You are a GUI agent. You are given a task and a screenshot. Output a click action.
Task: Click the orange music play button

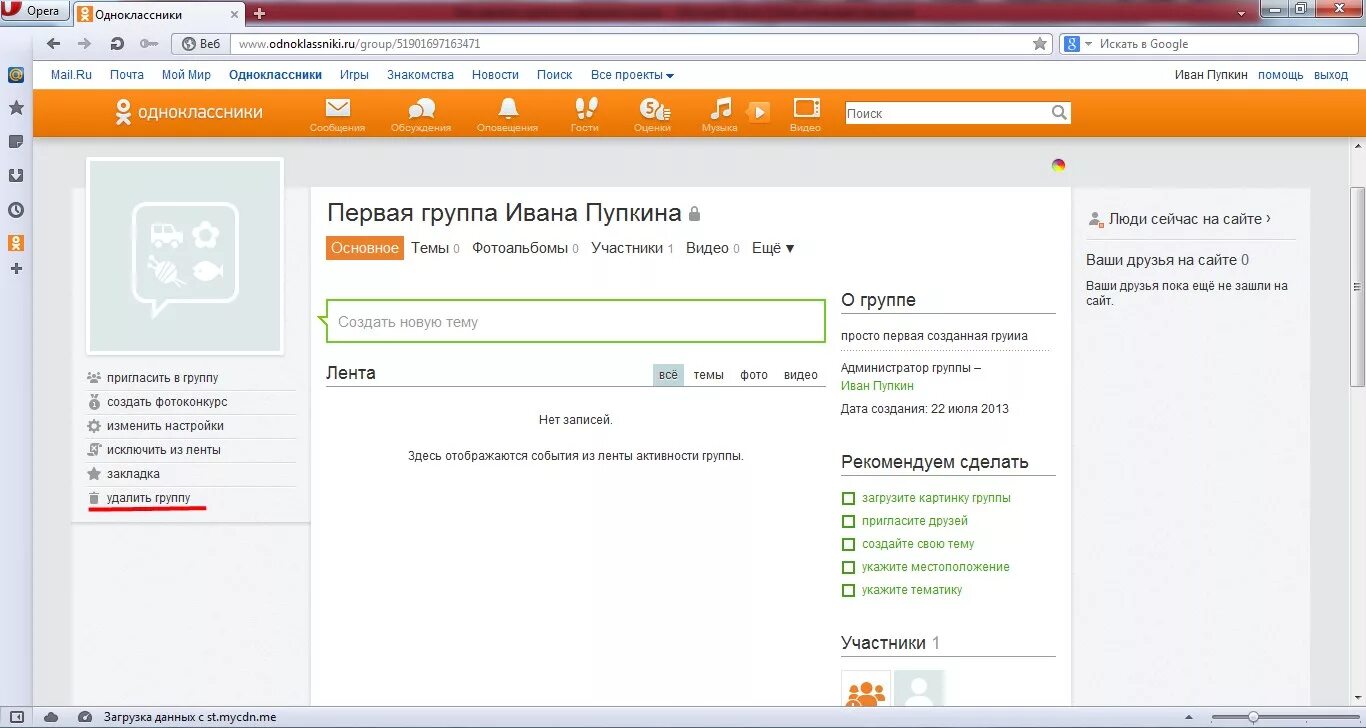[x=759, y=112]
